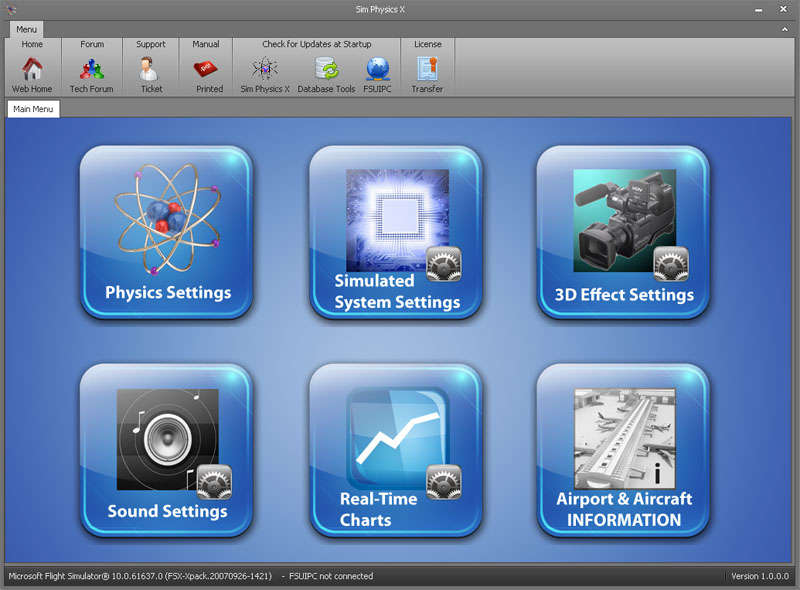This screenshot has width=800, height=590.
Task: Open Sound Settings tile
Action: 167,450
